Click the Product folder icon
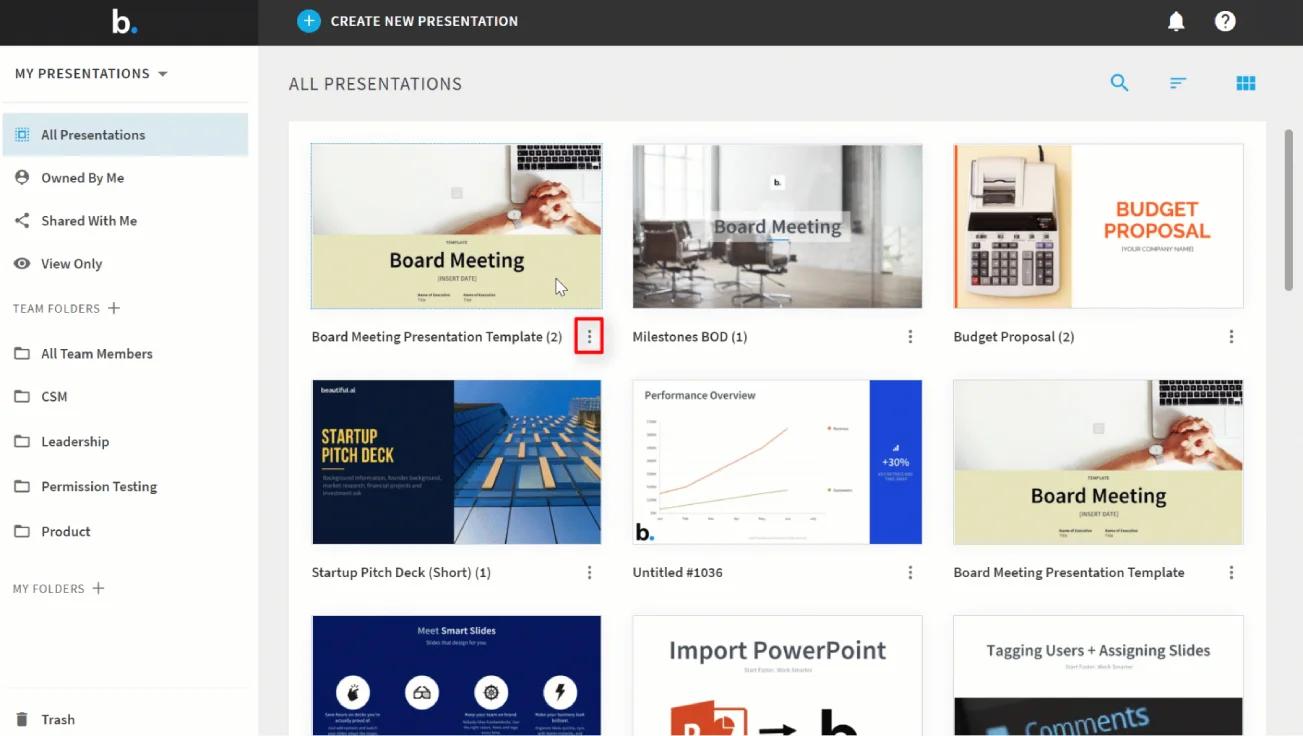 click(x=22, y=532)
